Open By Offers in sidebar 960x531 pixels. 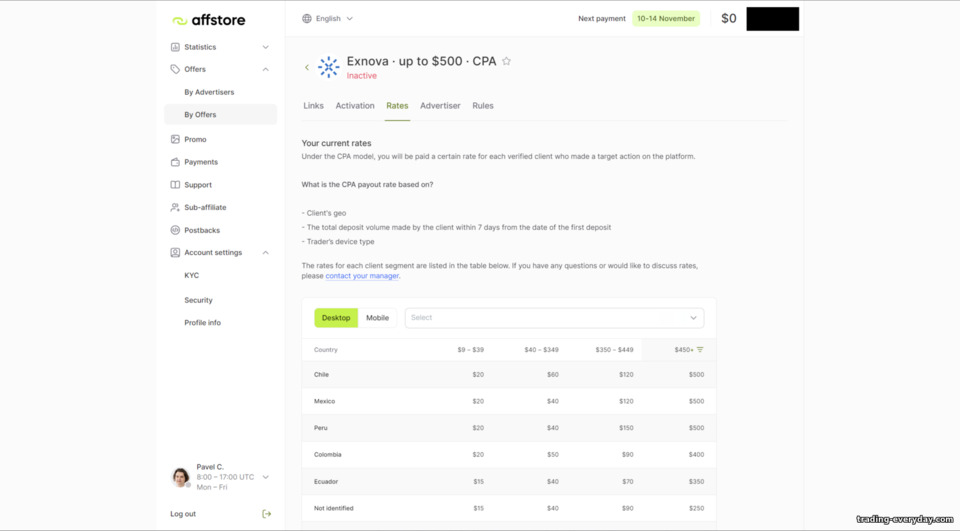pyautogui.click(x=220, y=115)
